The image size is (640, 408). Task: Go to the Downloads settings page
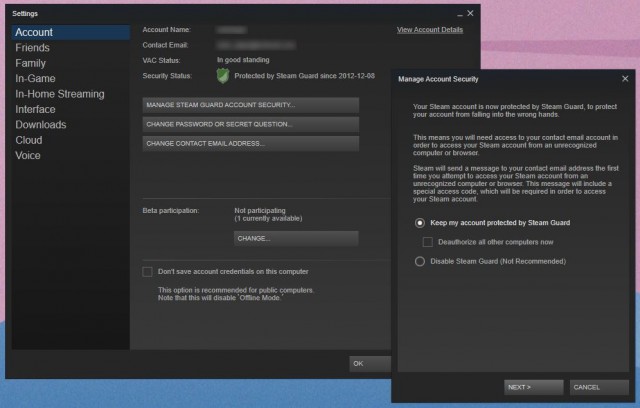tap(40, 125)
